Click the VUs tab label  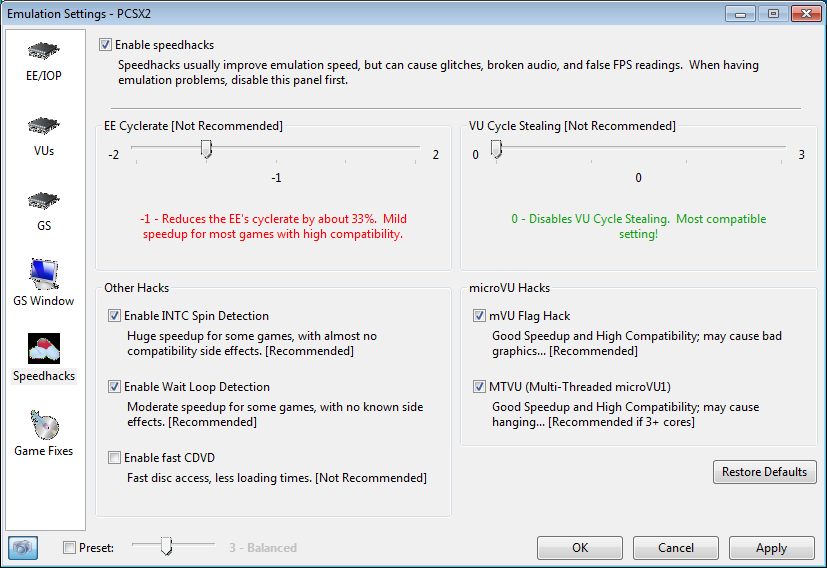(44, 151)
